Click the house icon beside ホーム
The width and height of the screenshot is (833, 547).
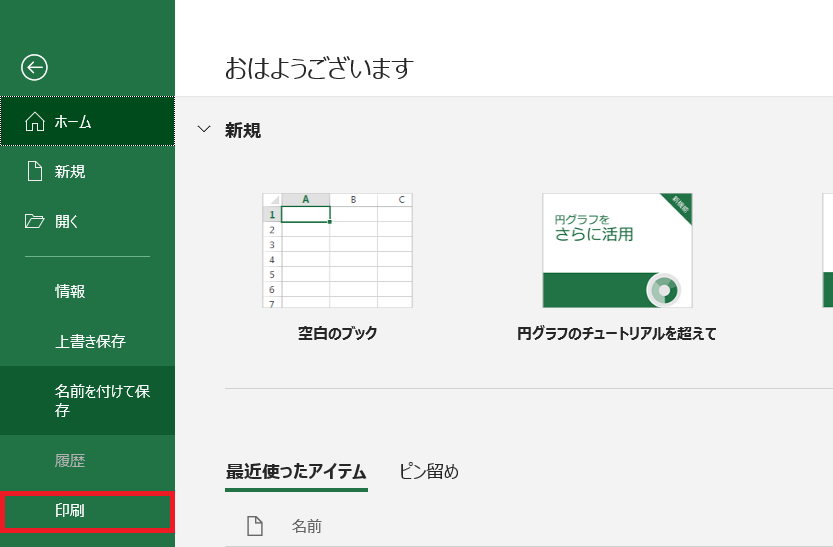click(34, 122)
